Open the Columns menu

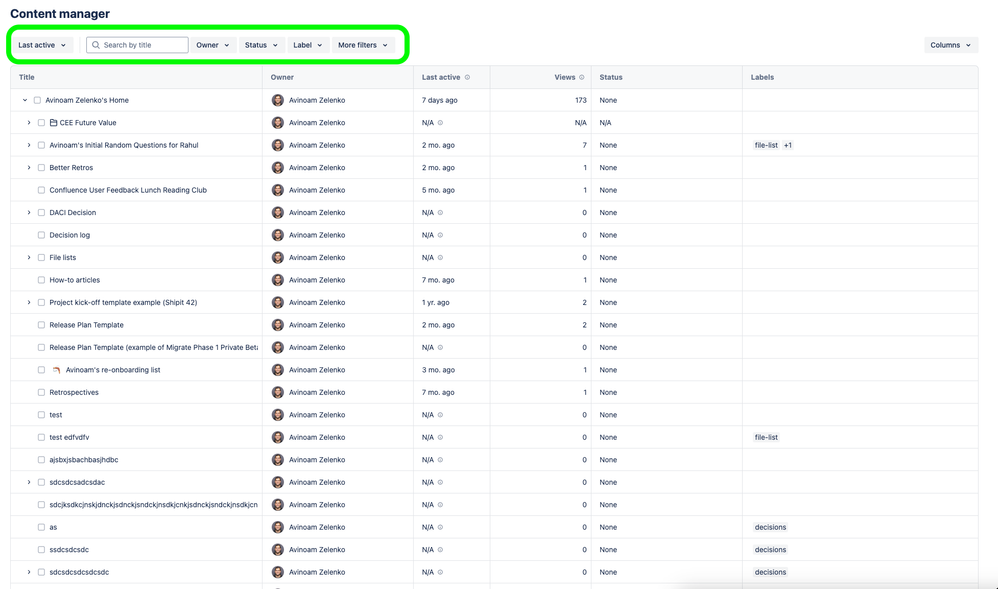tap(949, 44)
